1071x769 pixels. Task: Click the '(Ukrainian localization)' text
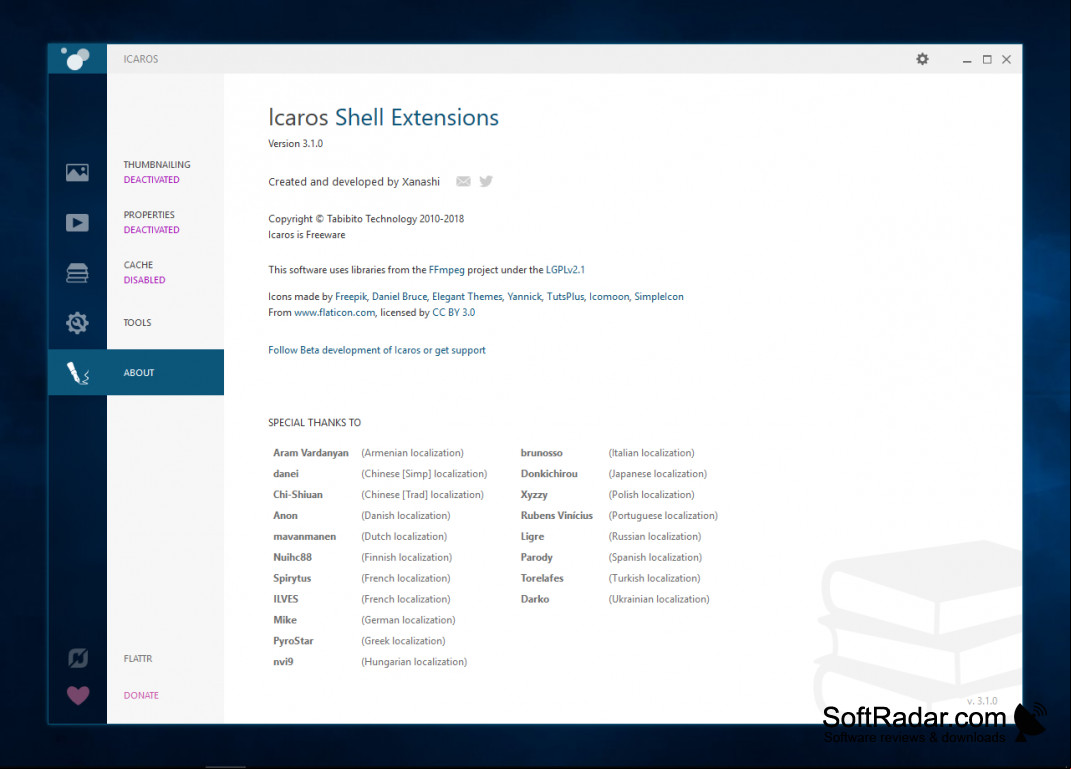click(x=659, y=599)
